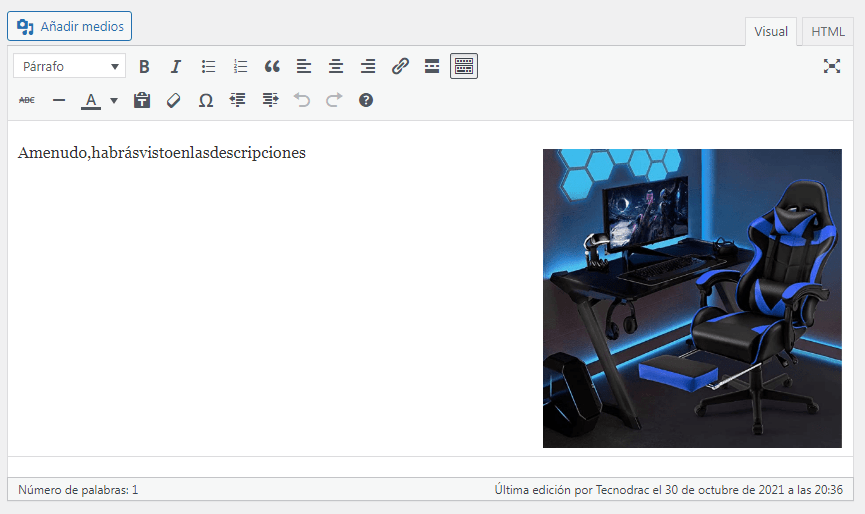
Task: Toggle the toolbar kitchen sink button
Action: (x=464, y=67)
